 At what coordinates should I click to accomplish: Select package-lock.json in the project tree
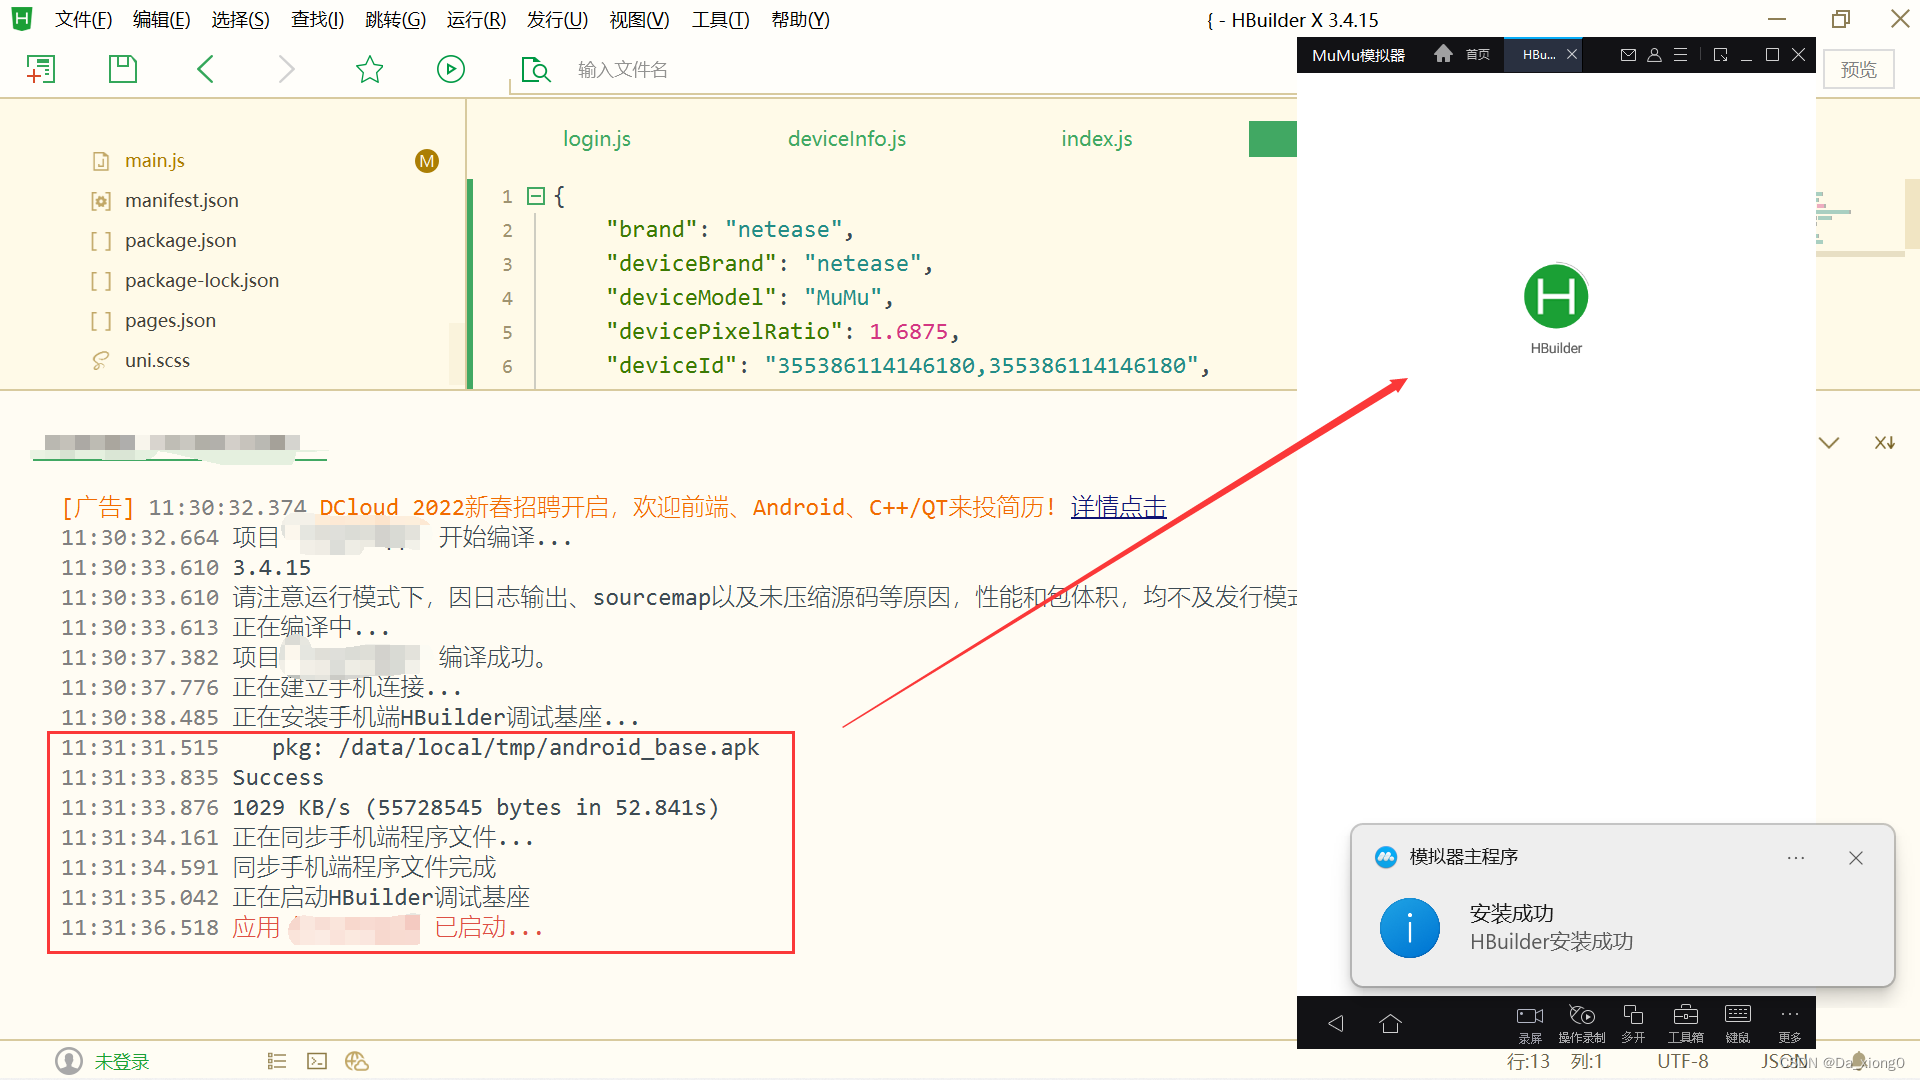pos(201,281)
